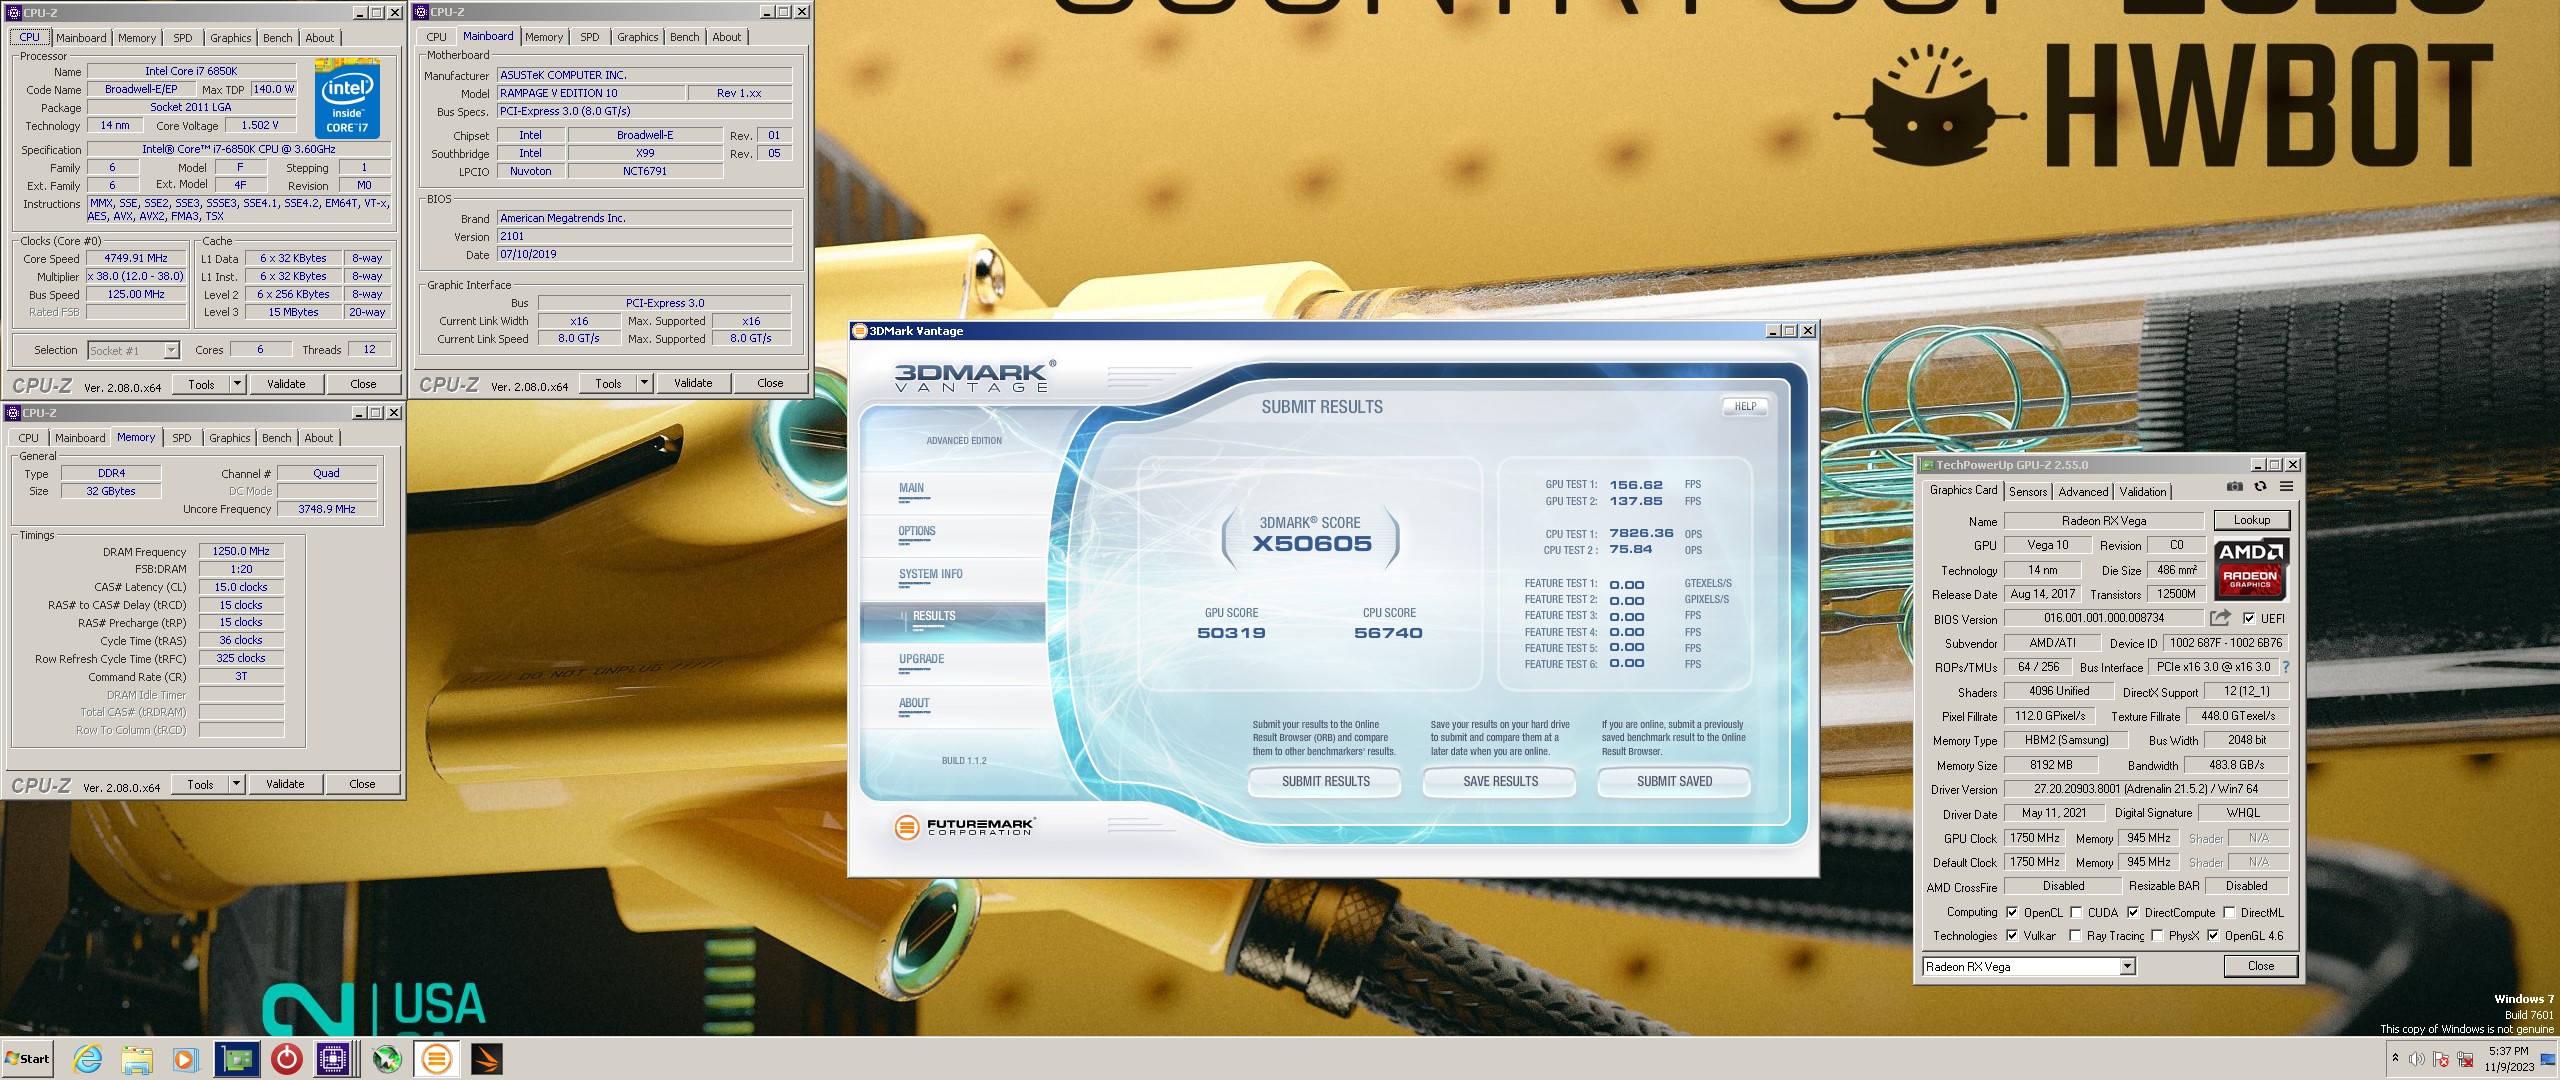Open UPGRADE in 3DMark Vantage sidebar

[x=921, y=659]
